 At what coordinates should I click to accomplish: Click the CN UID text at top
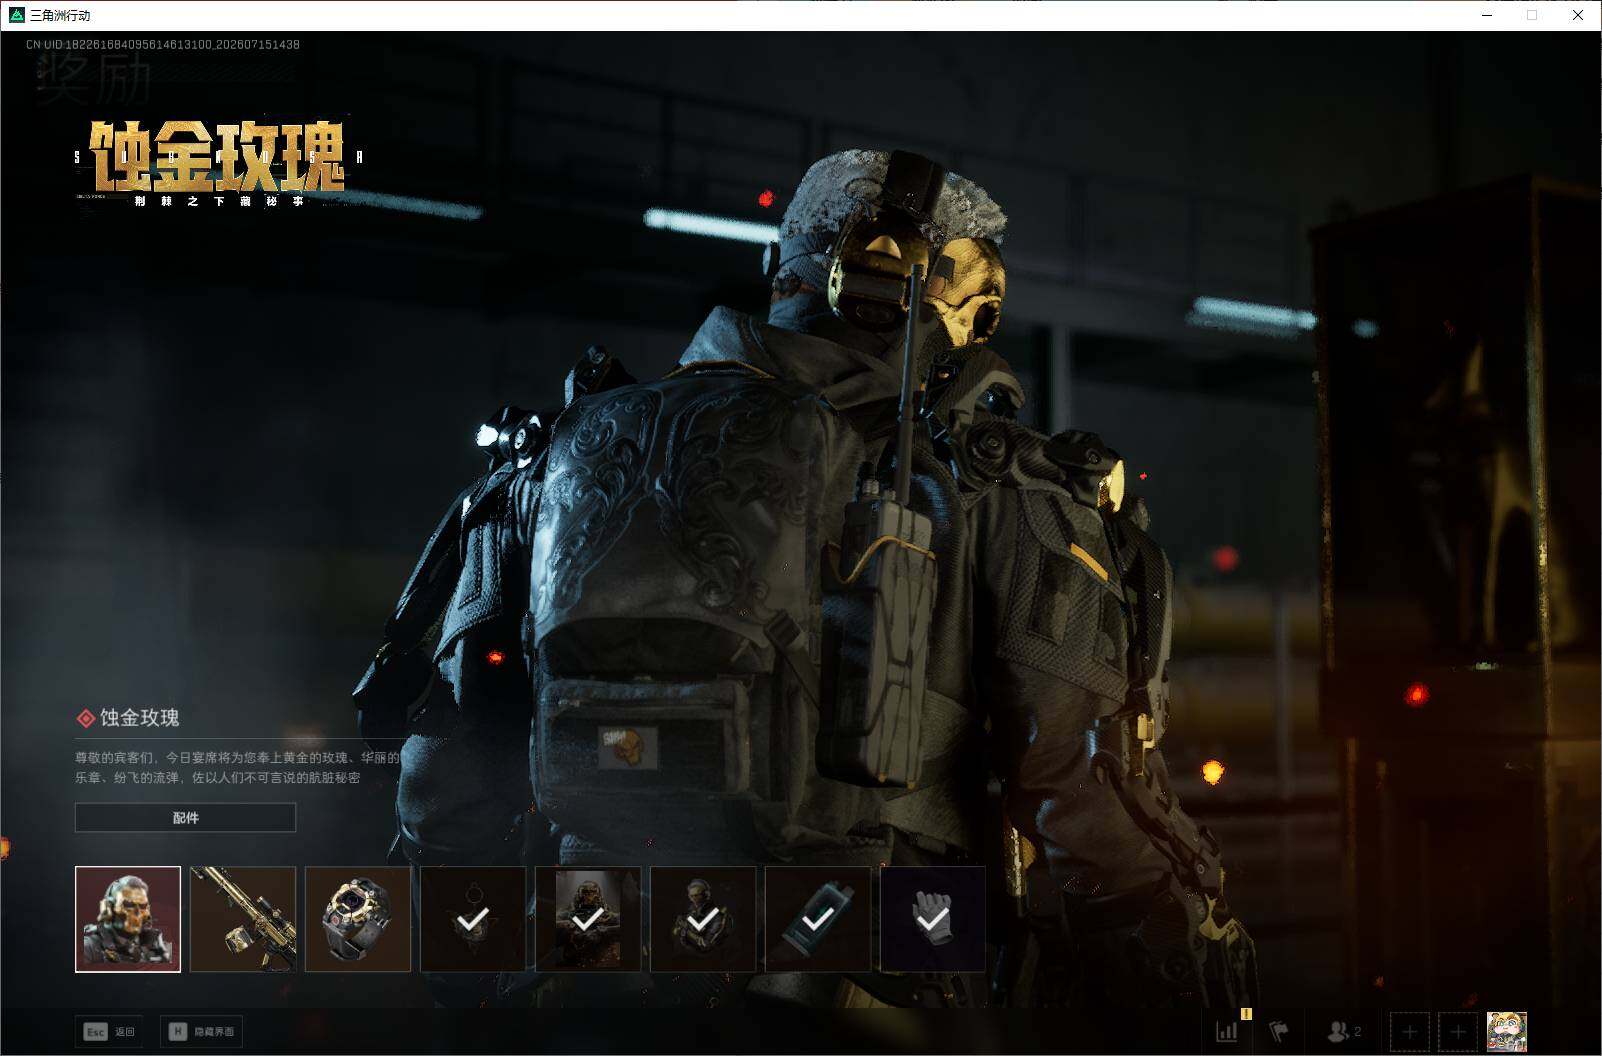click(x=163, y=44)
